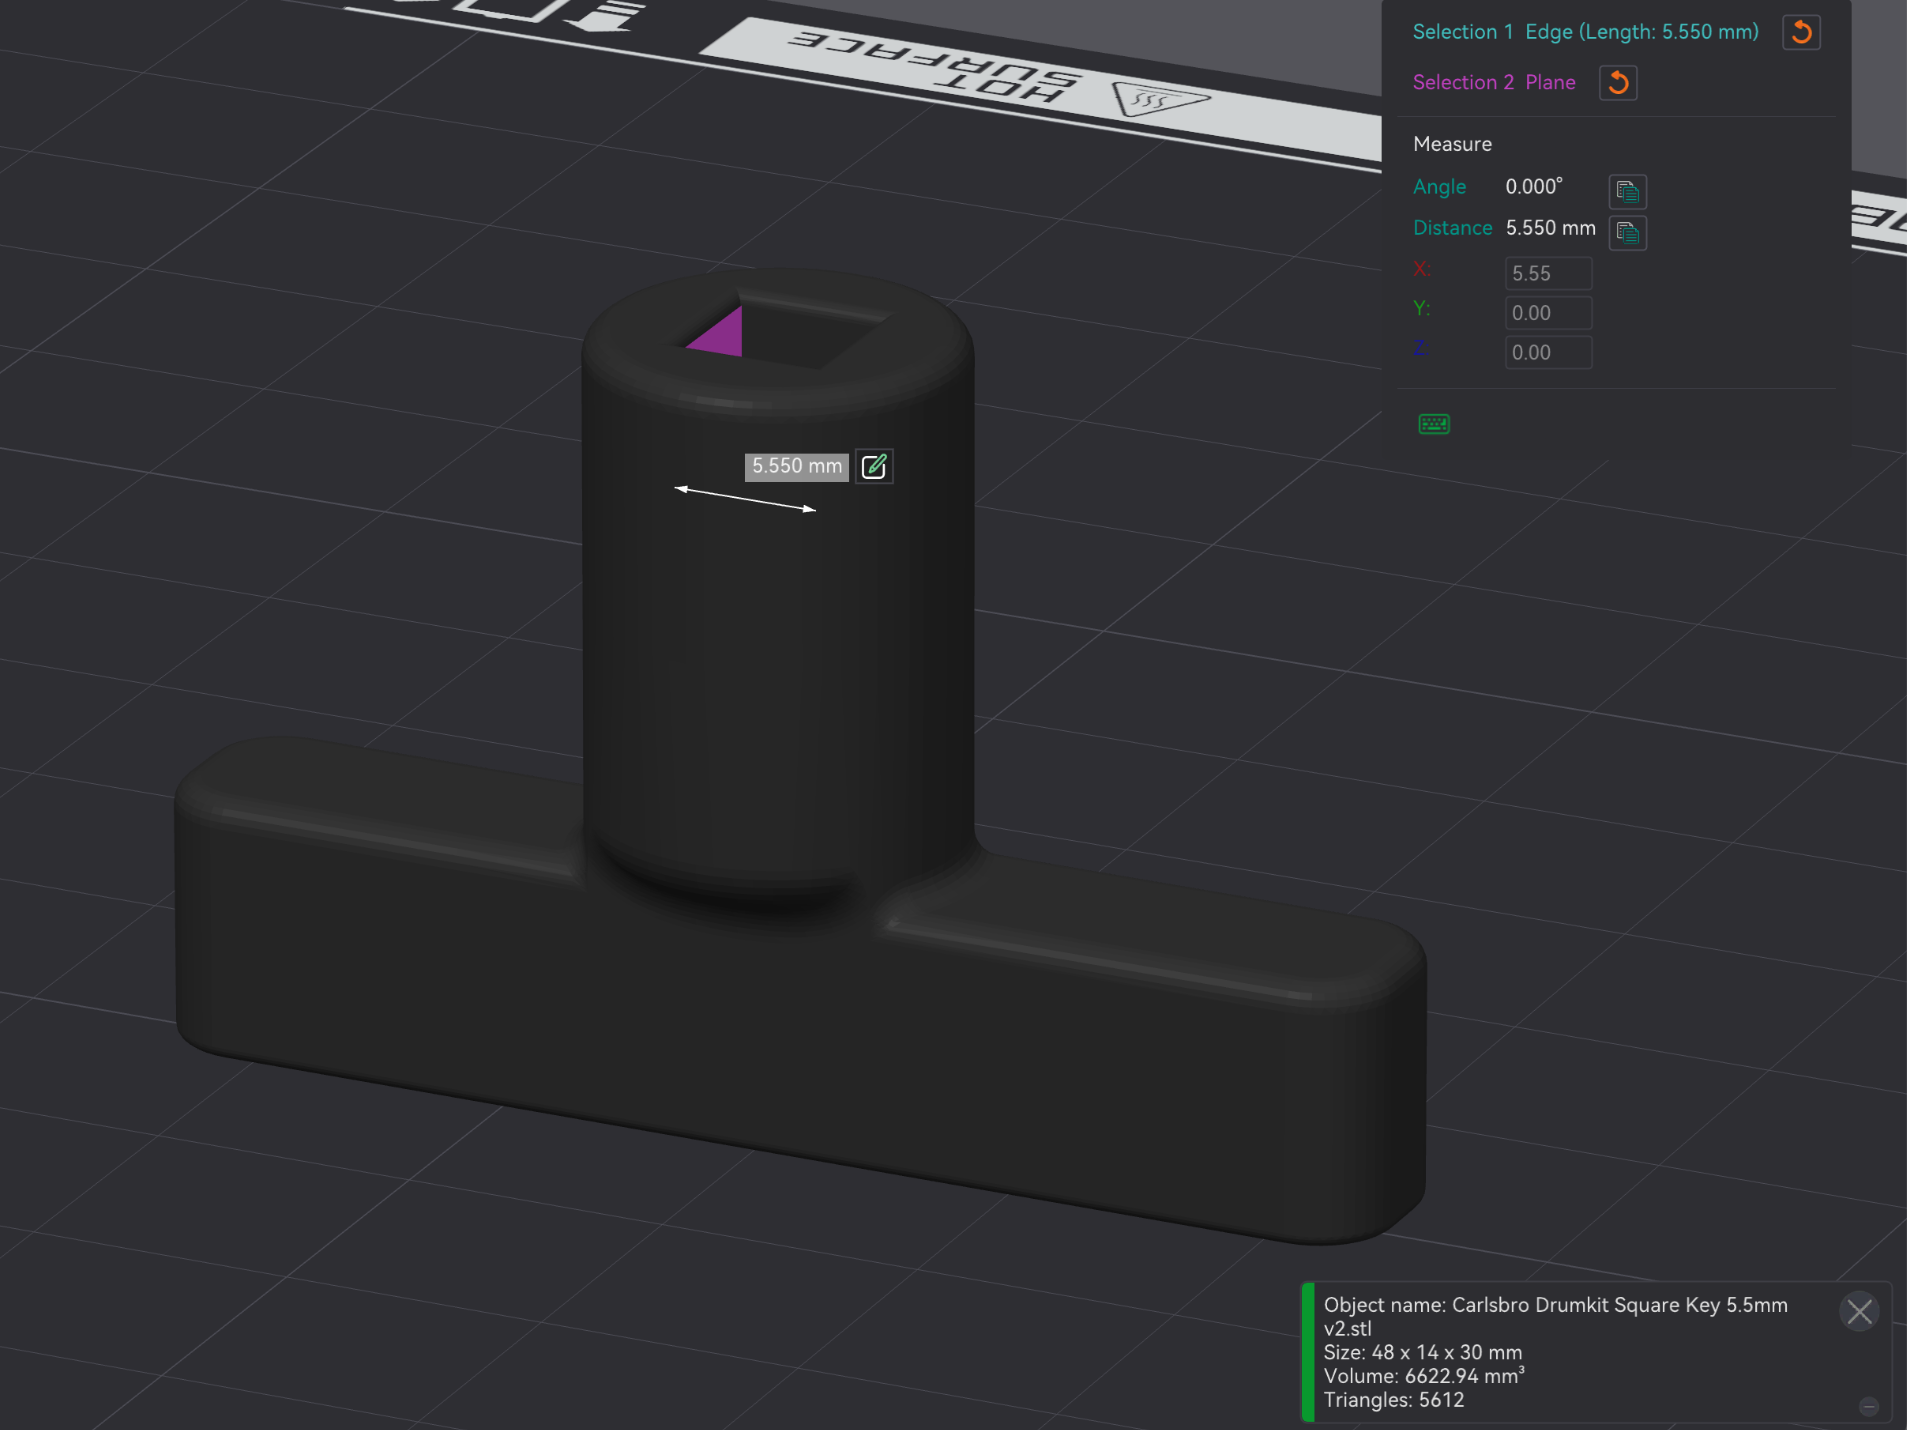Click the Selection 2 Plane text
This screenshot has height=1430, width=1907.
pyautogui.click(x=1494, y=82)
